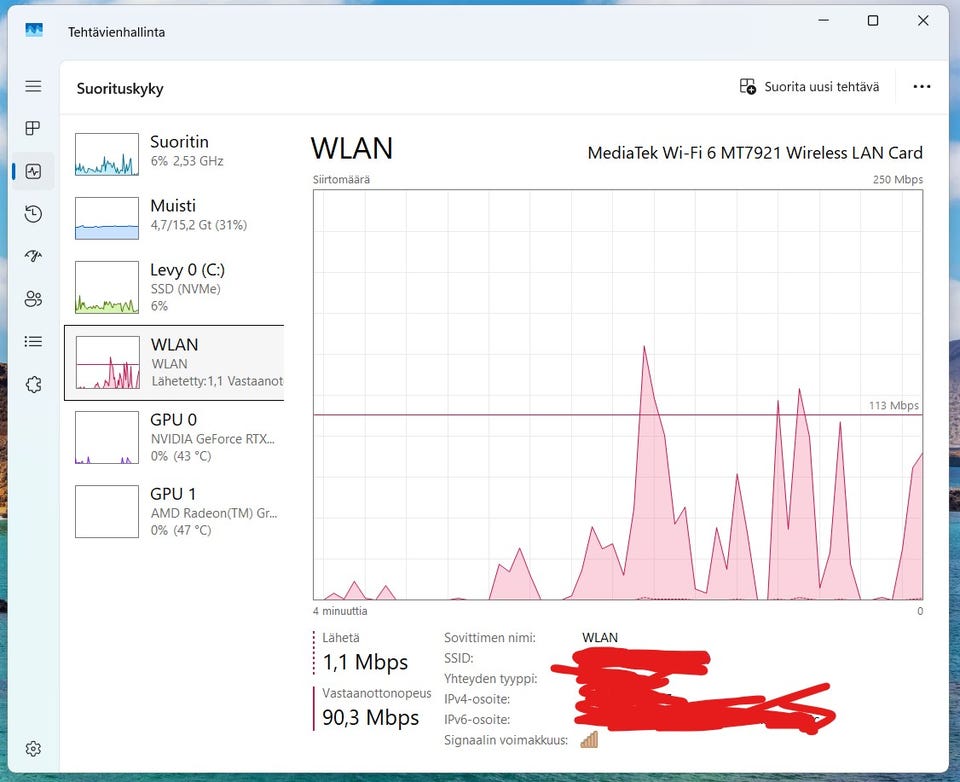Click the 4 minuuttia time axis label
Screen dimensions: 960x782
tap(340, 611)
